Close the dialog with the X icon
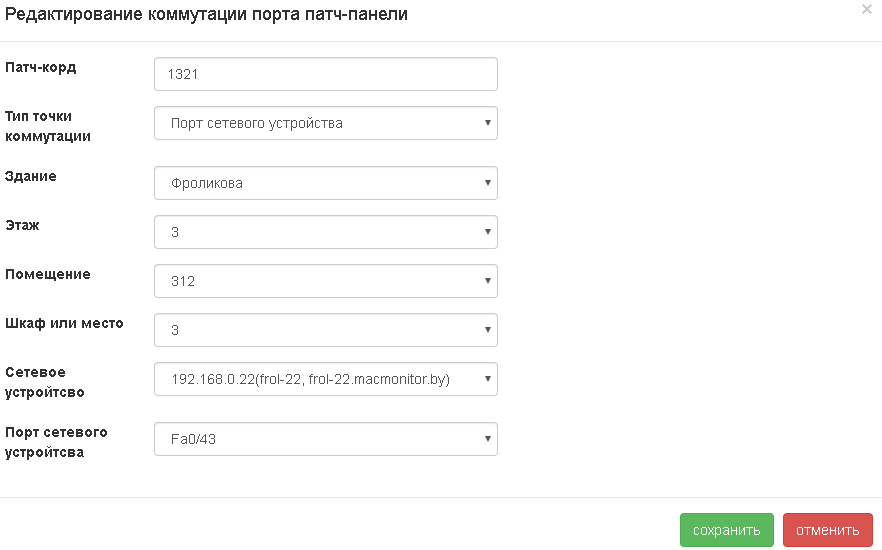This screenshot has height=550, width=882. [866, 9]
